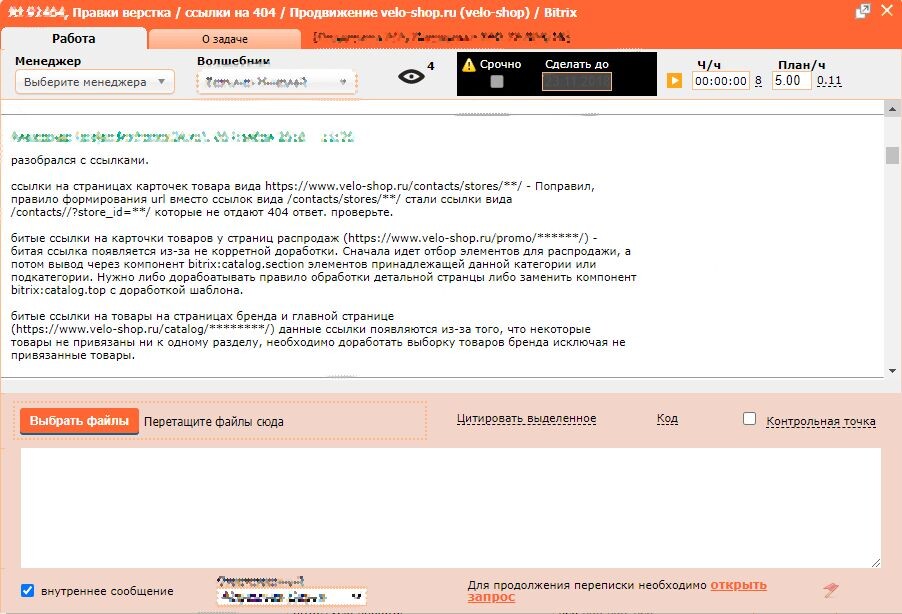This screenshot has width=902, height=614.
Task: Click into the message text area
Action: (450, 508)
